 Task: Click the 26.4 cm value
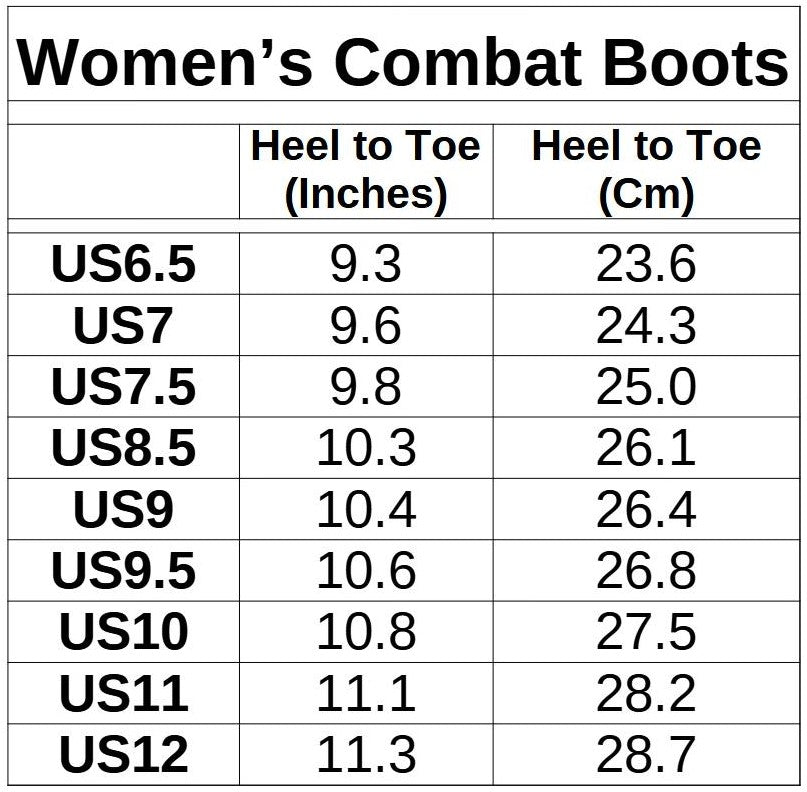(646, 510)
